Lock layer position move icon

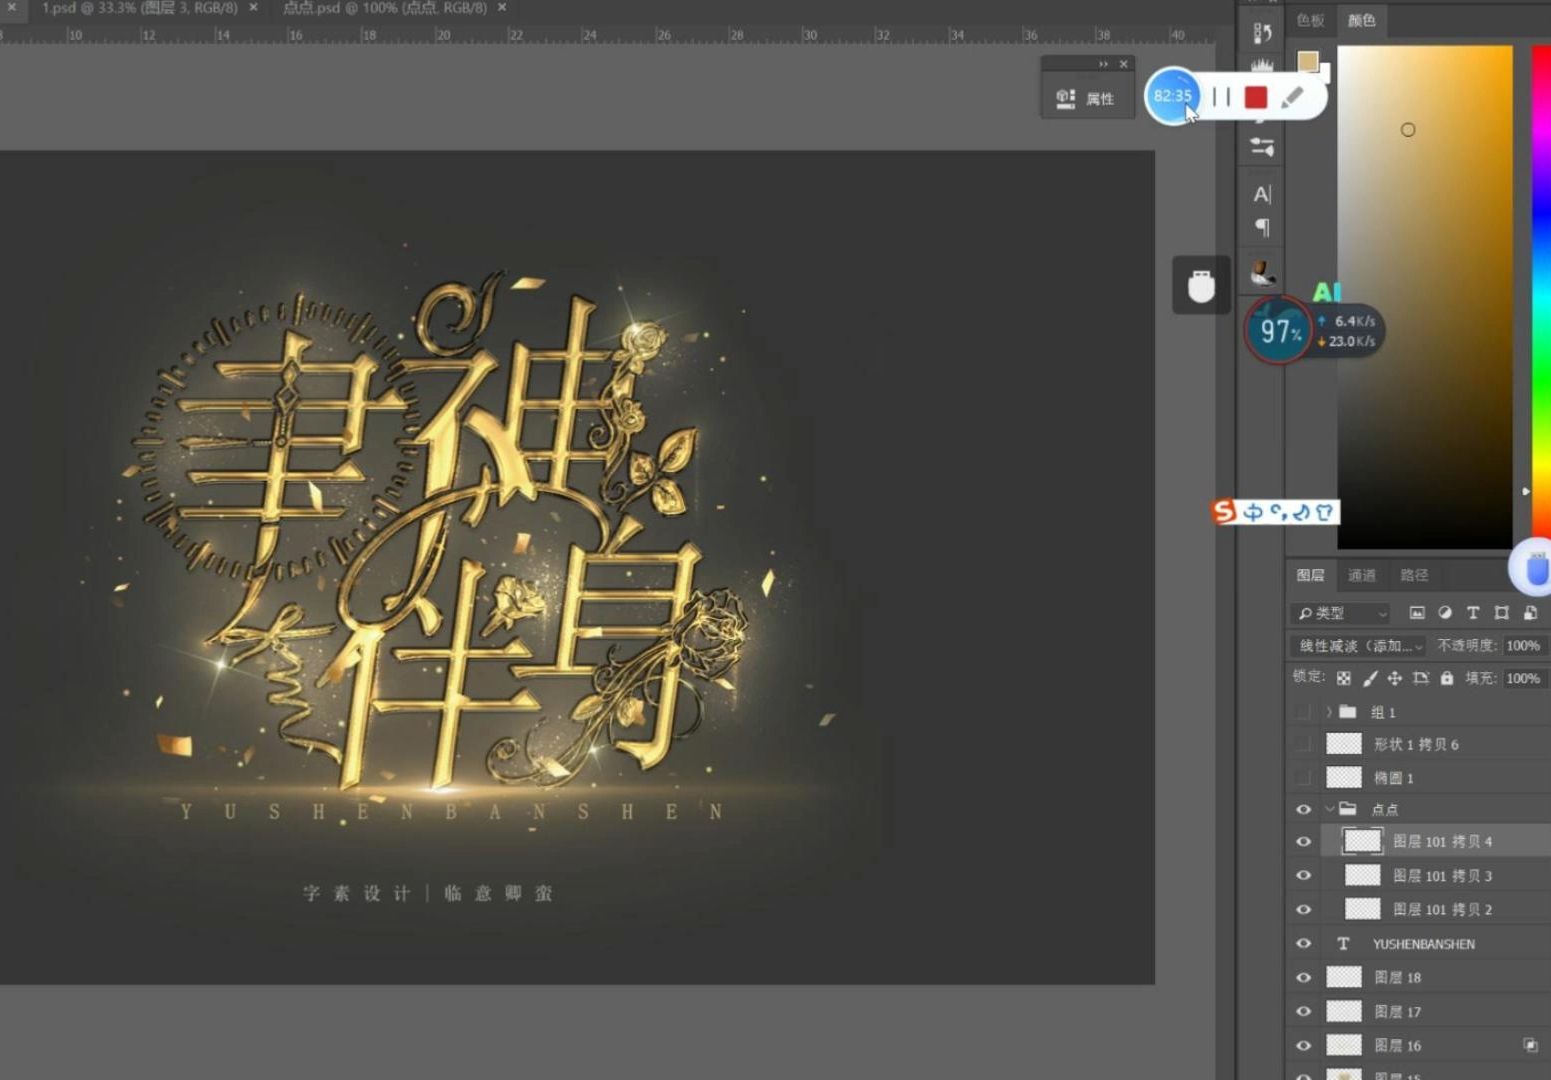(1395, 678)
